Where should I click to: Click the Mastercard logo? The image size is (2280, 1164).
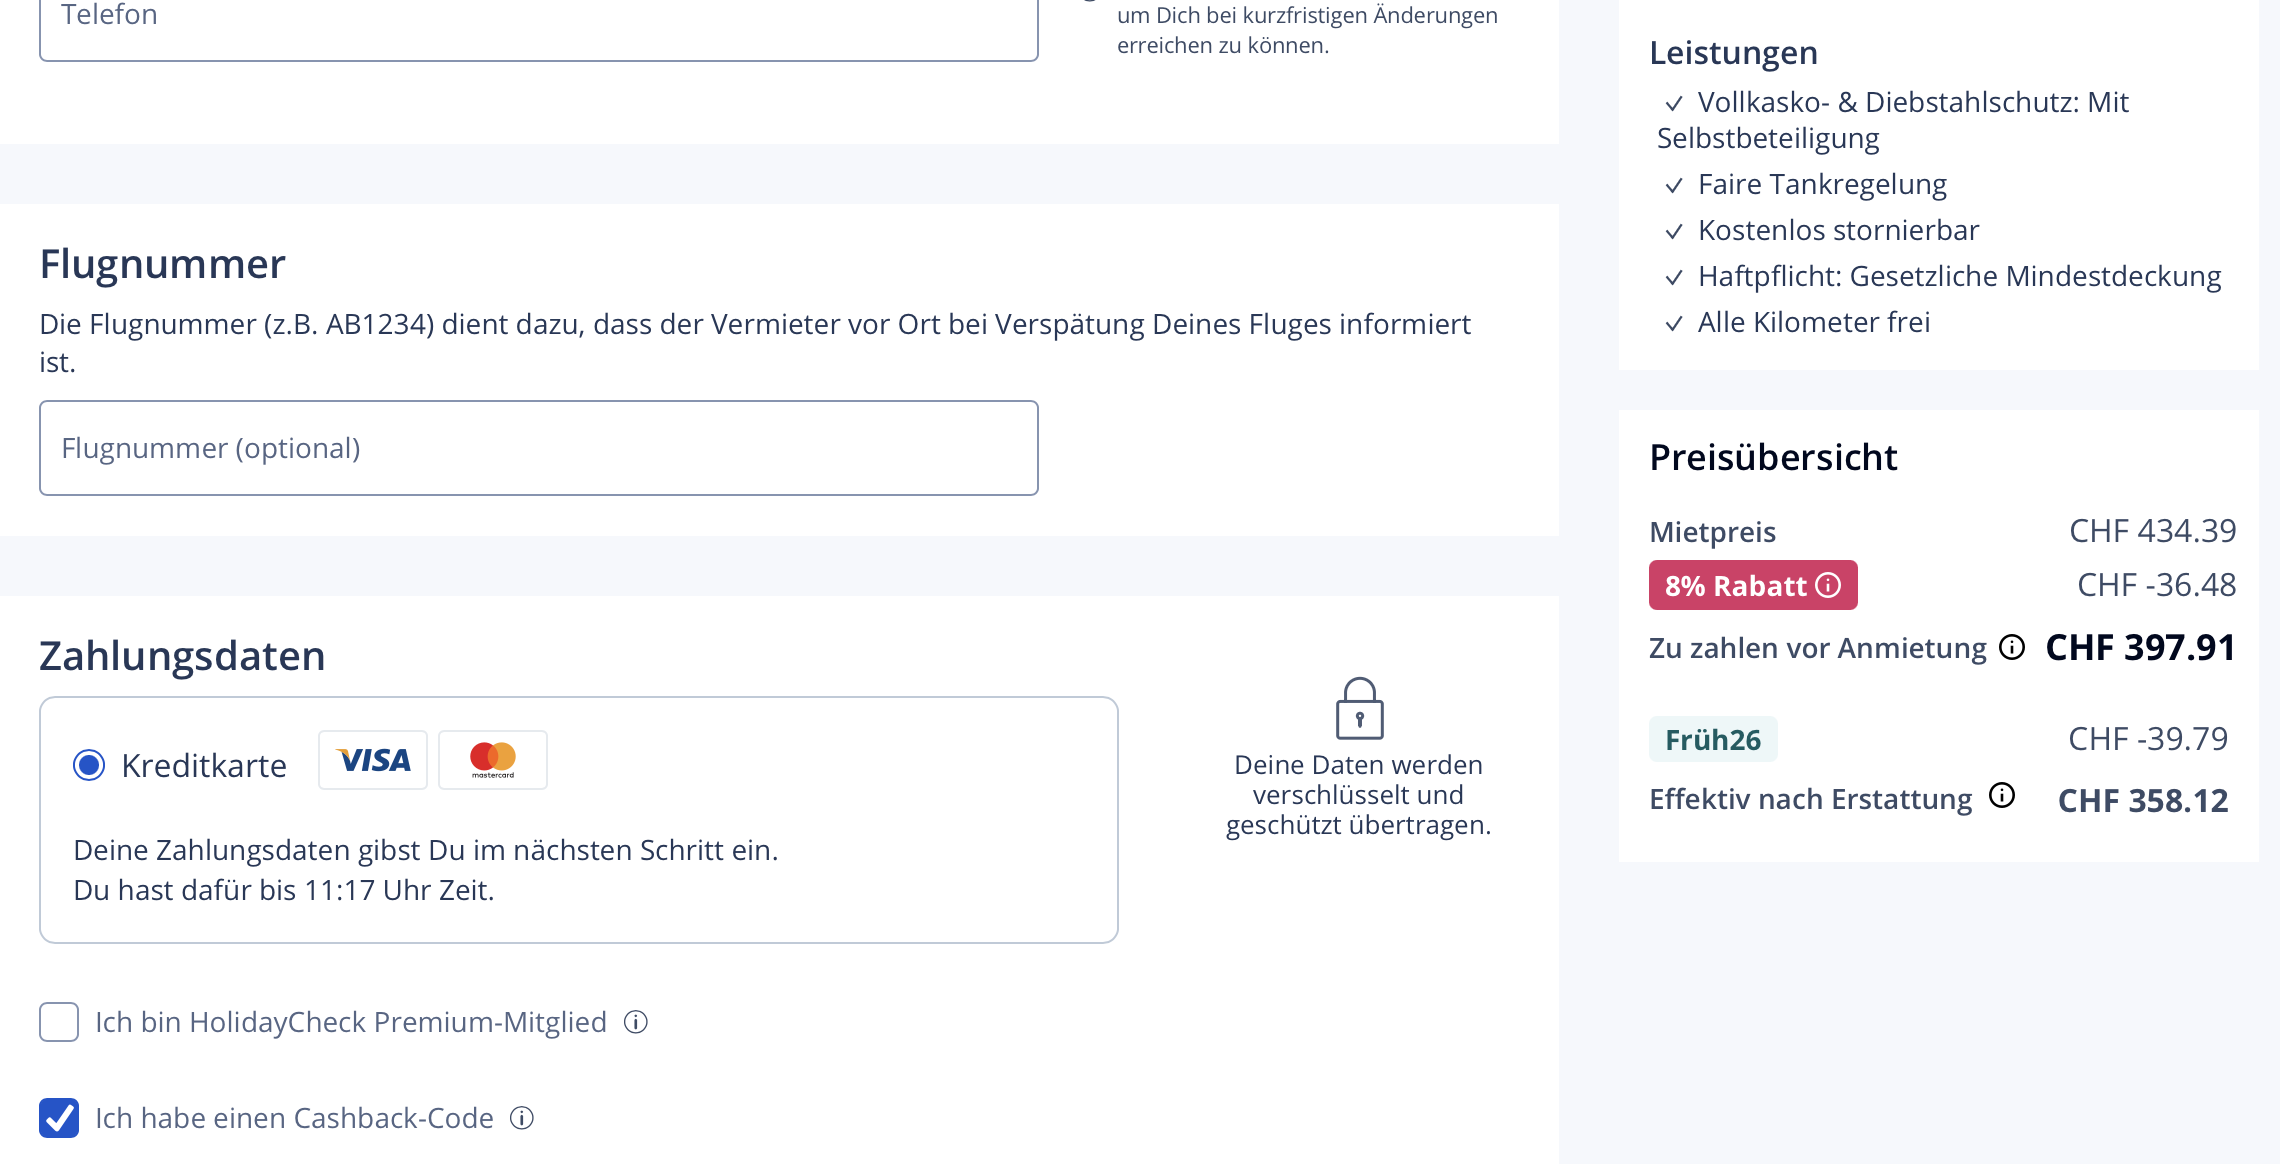pyautogui.click(x=493, y=760)
